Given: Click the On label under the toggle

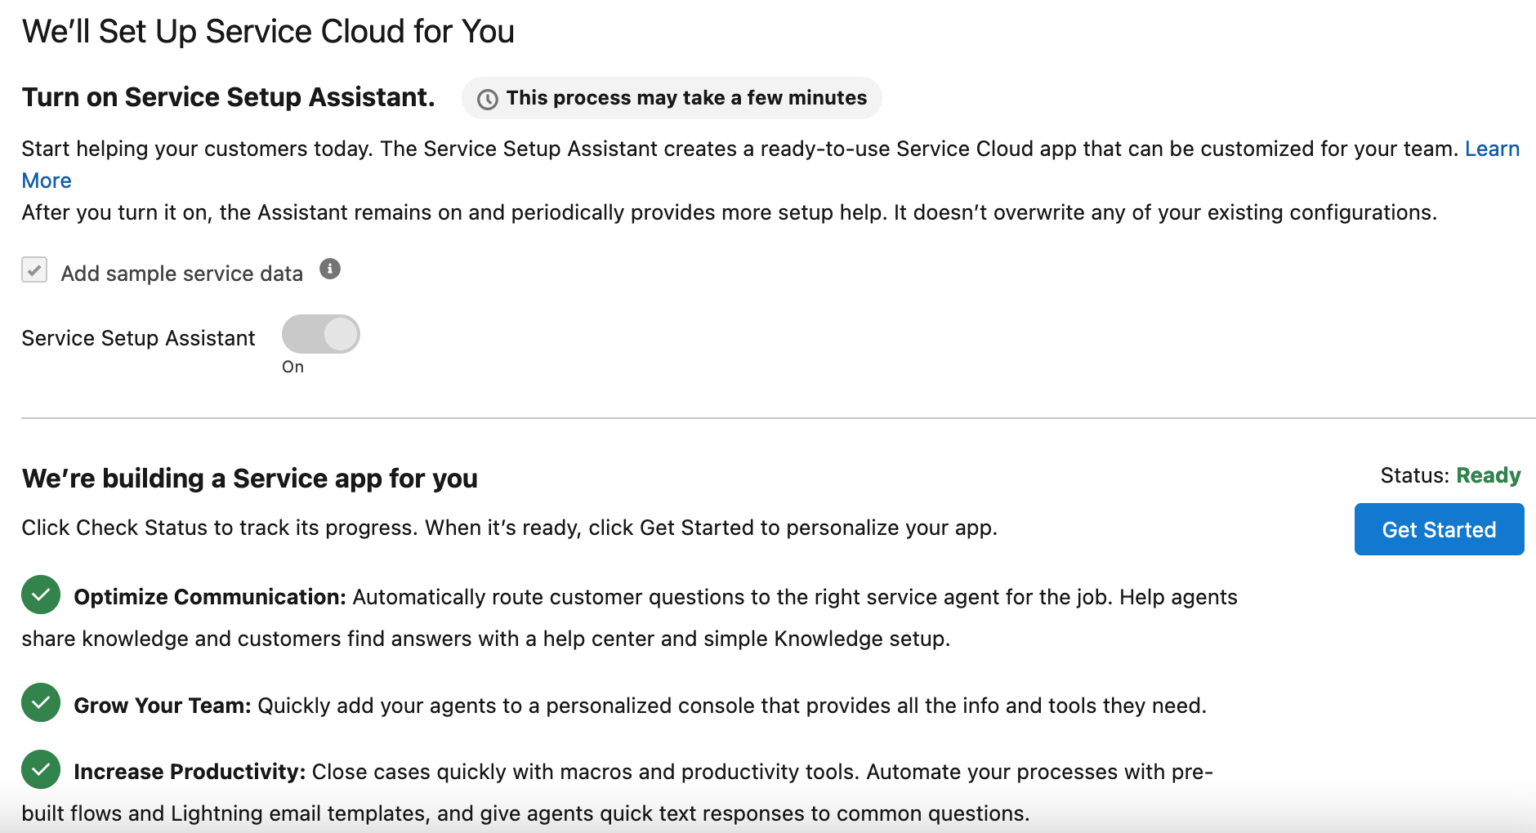Looking at the screenshot, I should (292, 366).
